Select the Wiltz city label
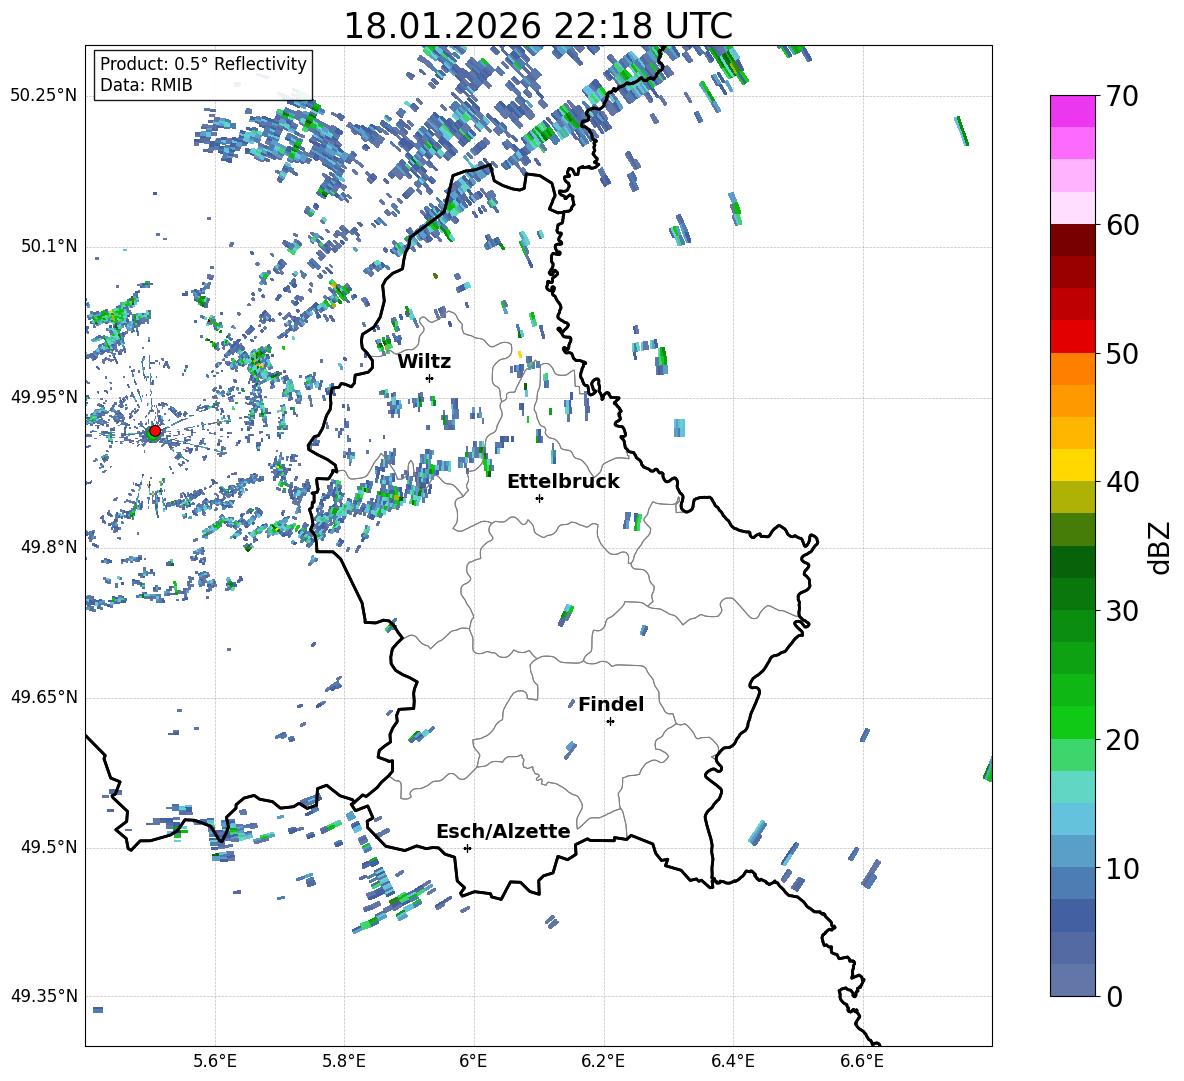Image resolution: width=1184 pixels, height=1081 pixels. (424, 361)
